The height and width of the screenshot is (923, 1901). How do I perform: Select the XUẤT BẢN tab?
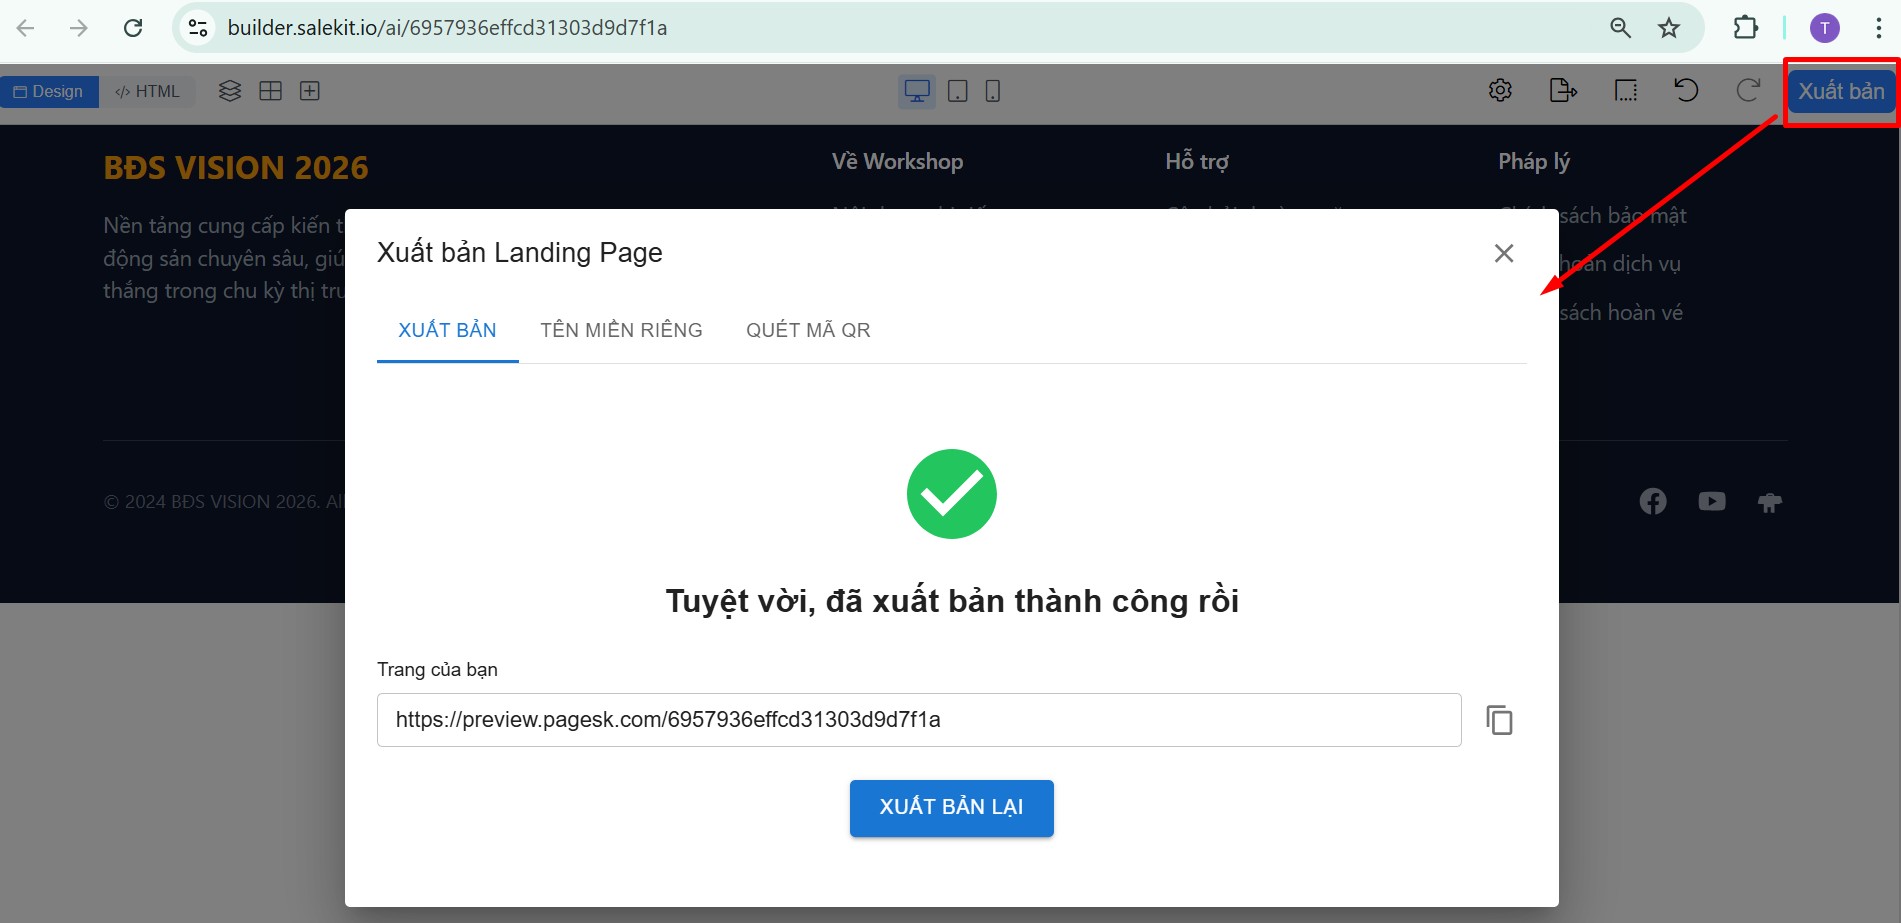click(447, 331)
